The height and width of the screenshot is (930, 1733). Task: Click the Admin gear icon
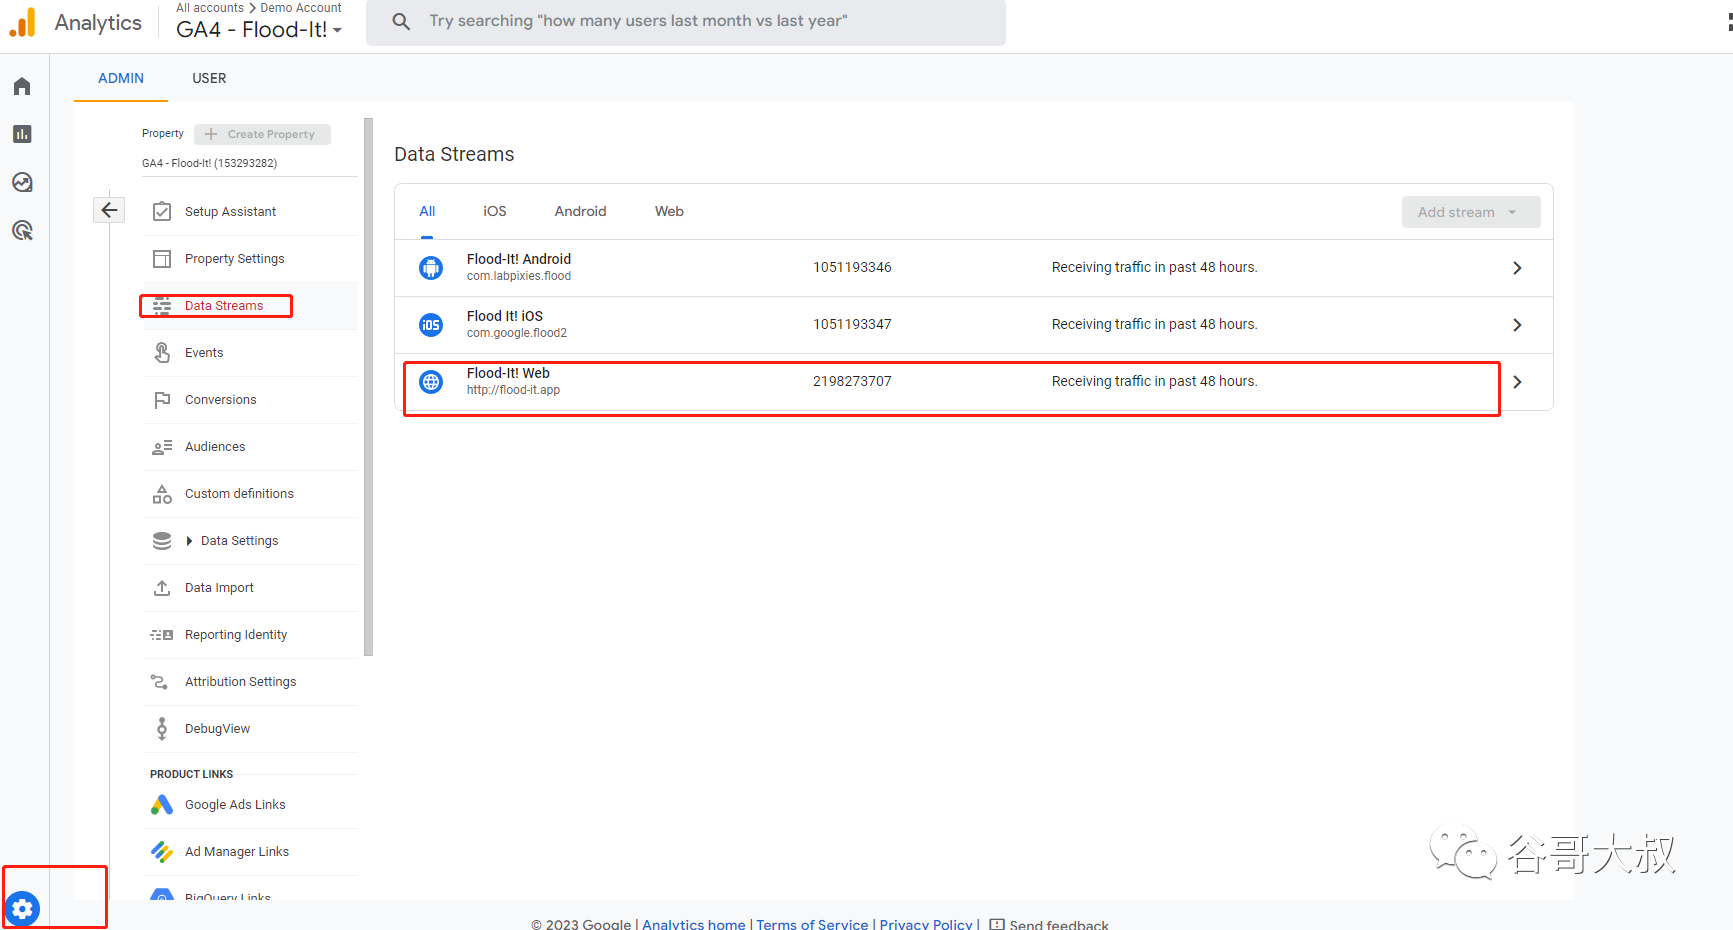[23, 908]
